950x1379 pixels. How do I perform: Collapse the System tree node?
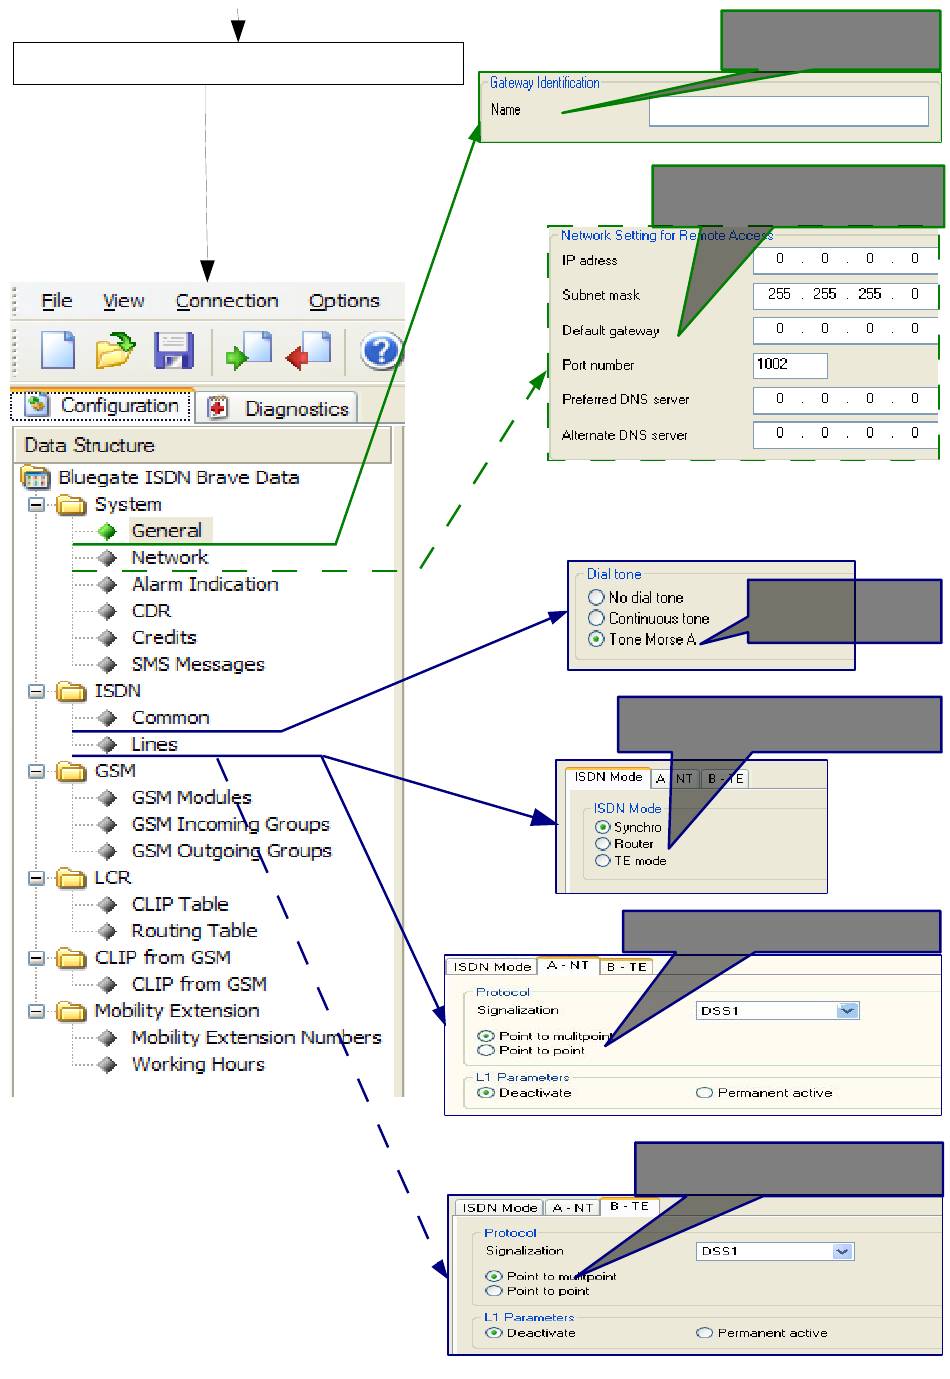click(37, 505)
